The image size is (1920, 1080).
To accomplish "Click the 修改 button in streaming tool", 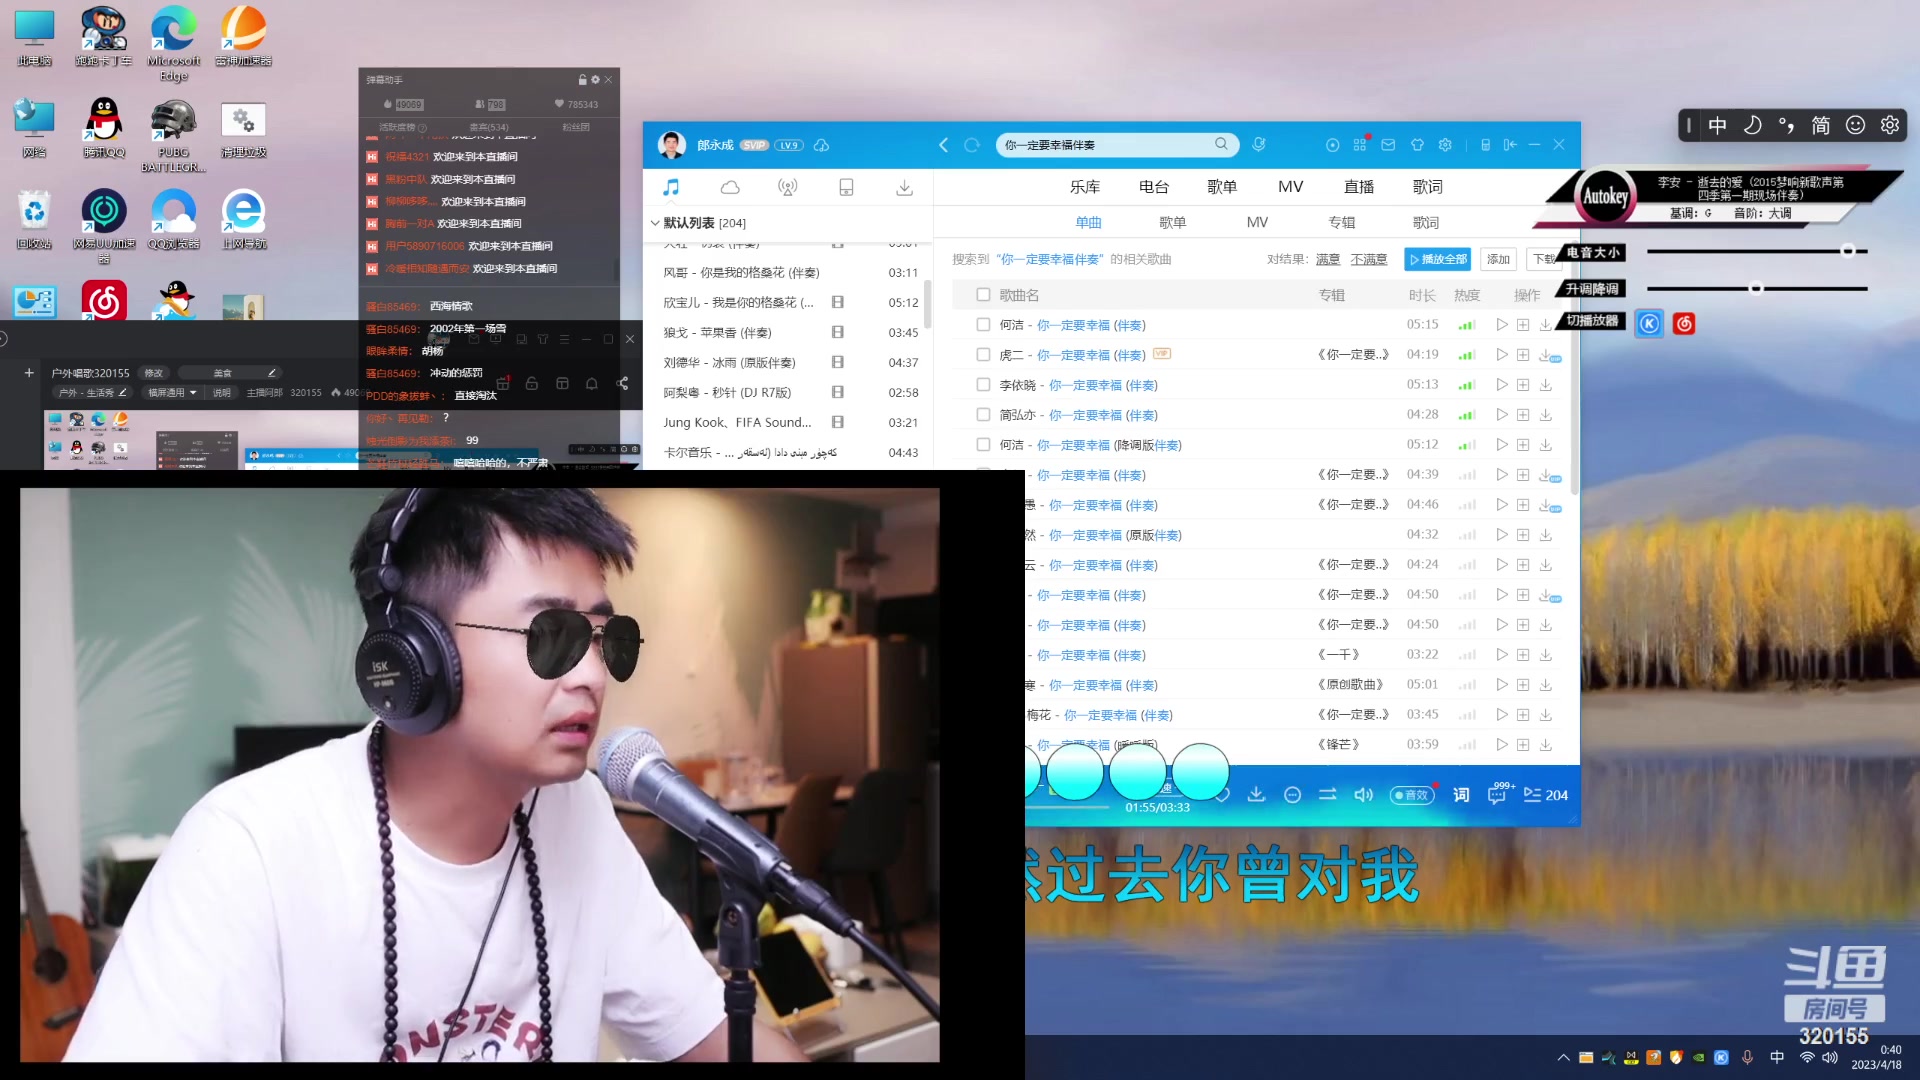I will pos(154,373).
